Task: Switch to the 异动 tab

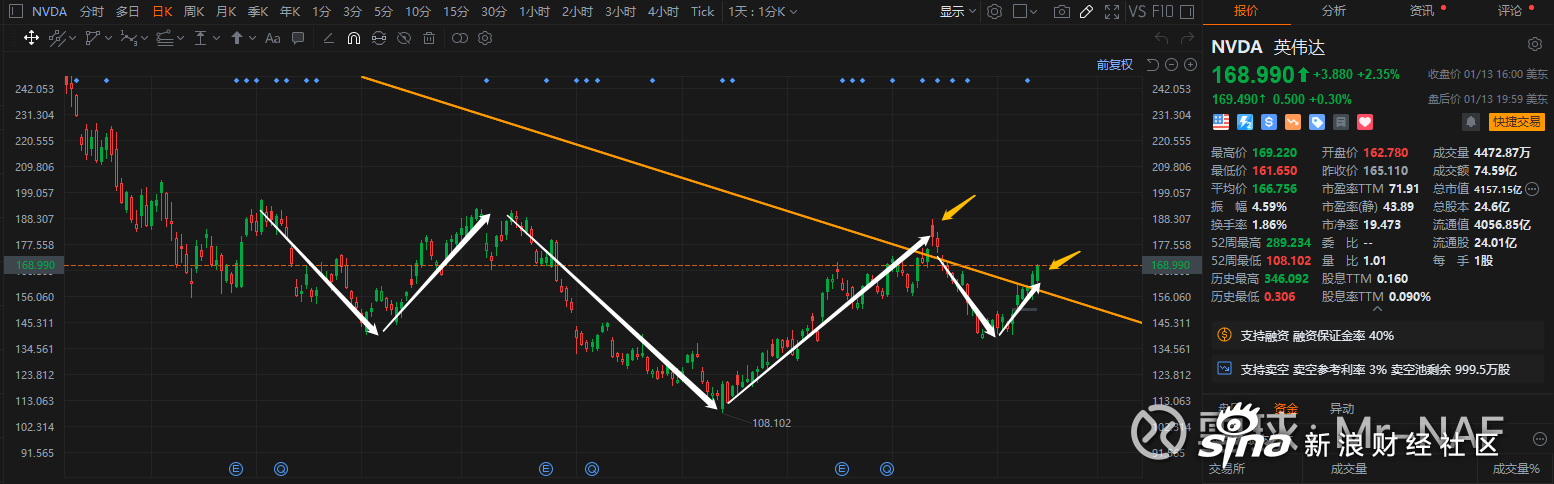Action: pyautogui.click(x=1341, y=408)
